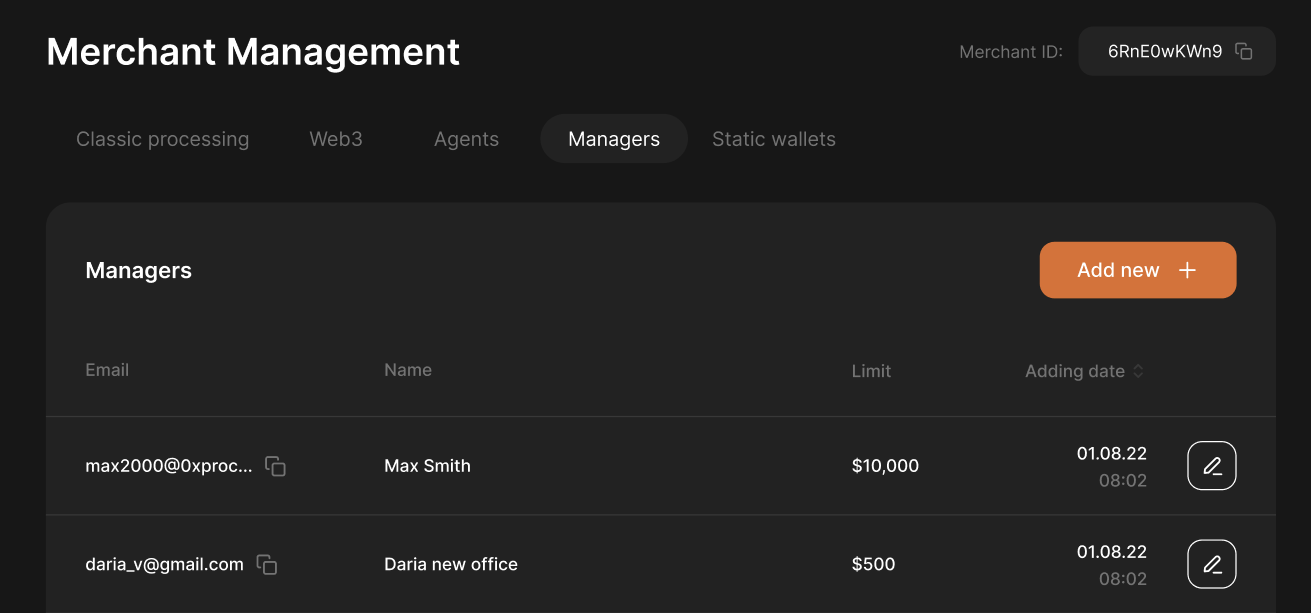Edit the Daria new office manager

(x=1211, y=565)
